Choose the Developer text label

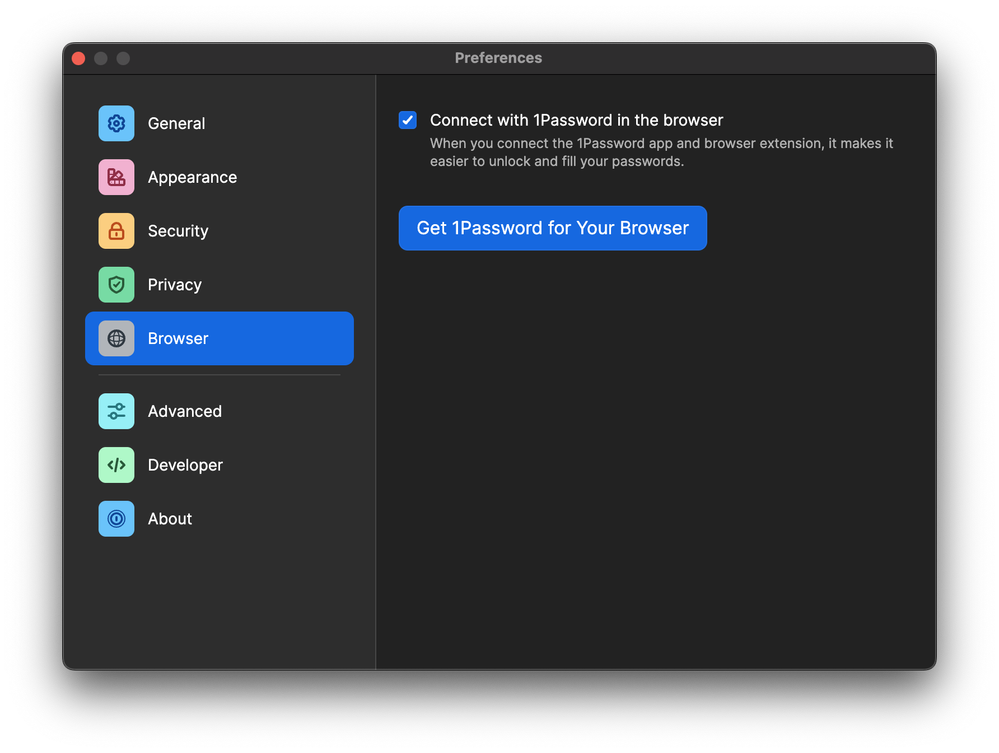[x=185, y=465]
